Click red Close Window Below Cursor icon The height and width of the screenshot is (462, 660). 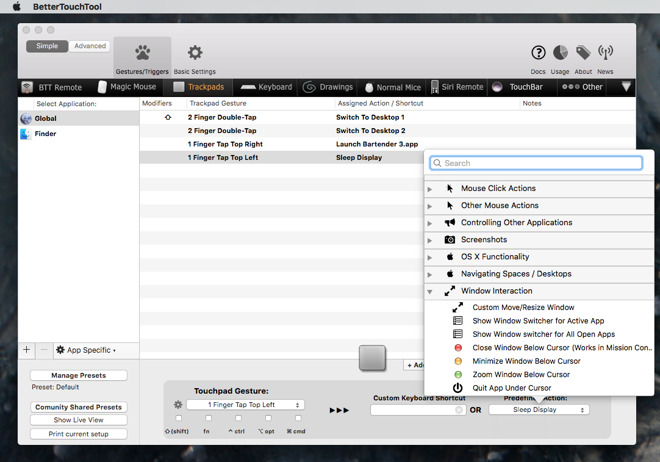[458, 348]
